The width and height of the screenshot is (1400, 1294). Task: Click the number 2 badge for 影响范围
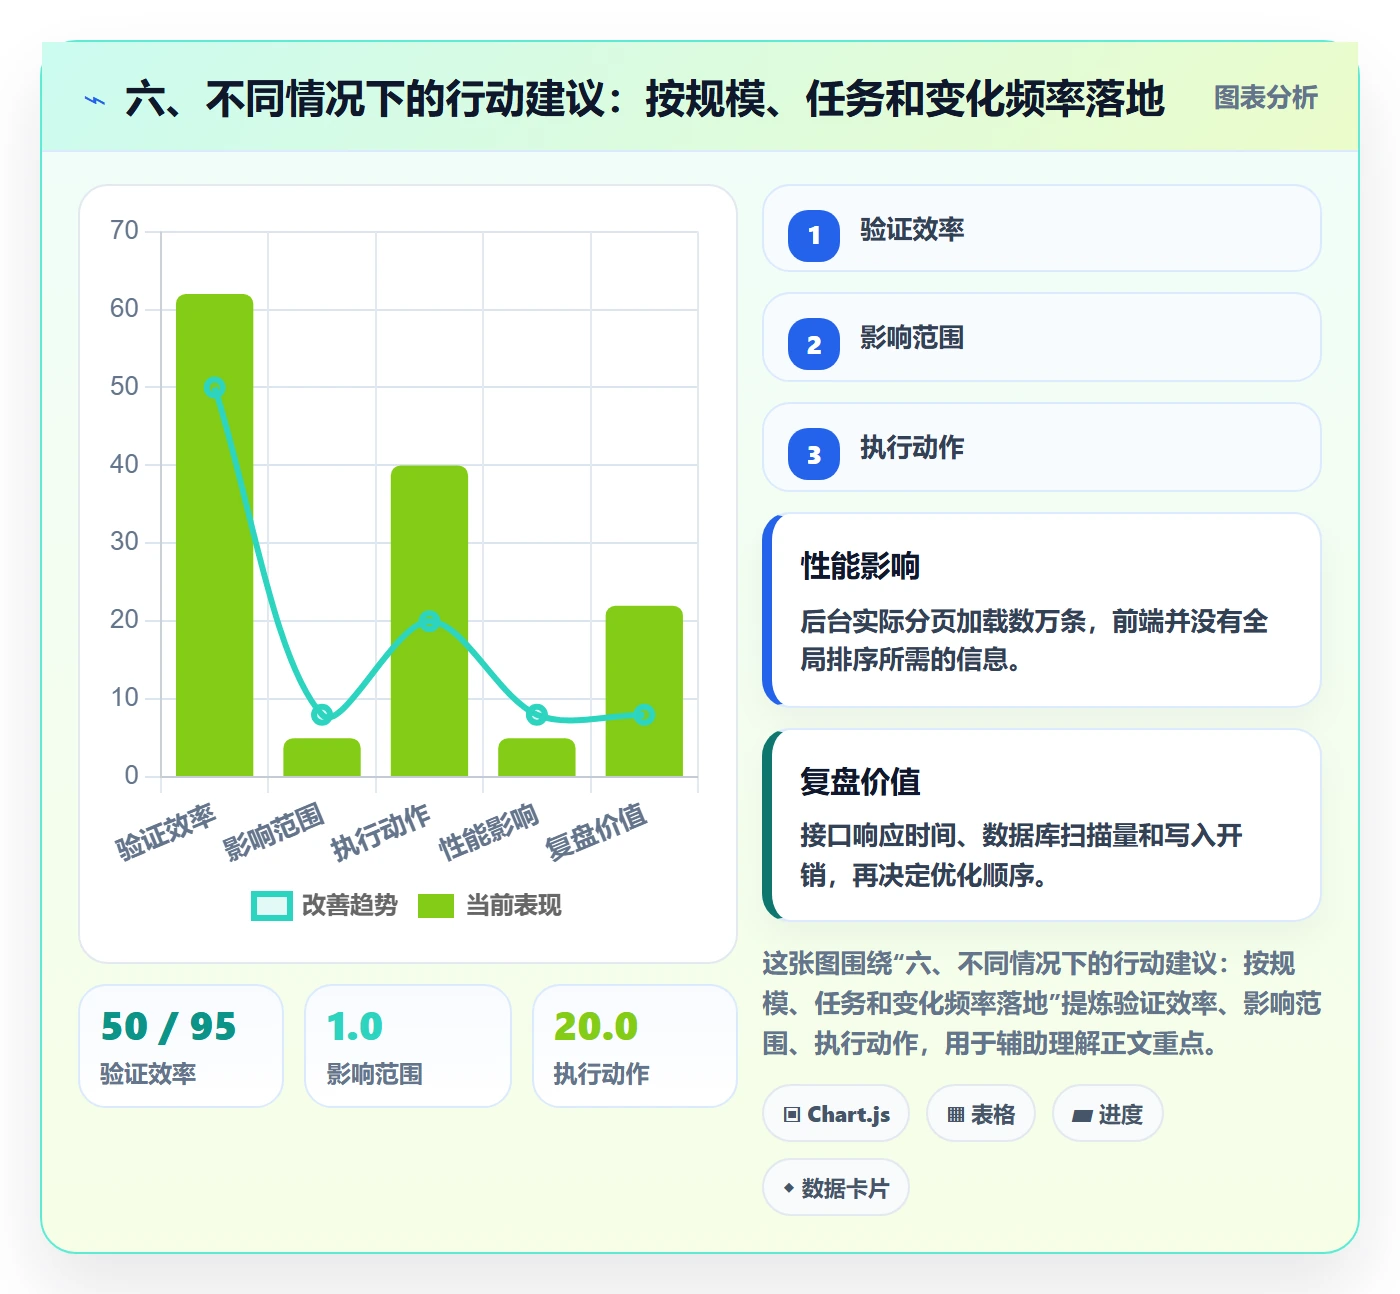point(814,344)
